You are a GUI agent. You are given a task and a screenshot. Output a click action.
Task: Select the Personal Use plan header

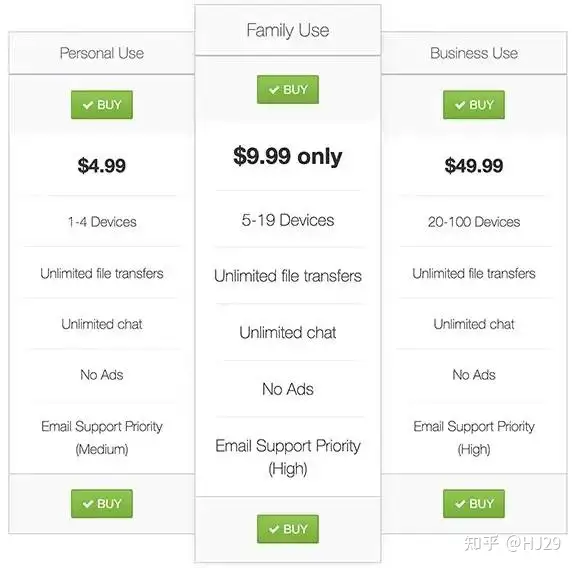[102, 53]
